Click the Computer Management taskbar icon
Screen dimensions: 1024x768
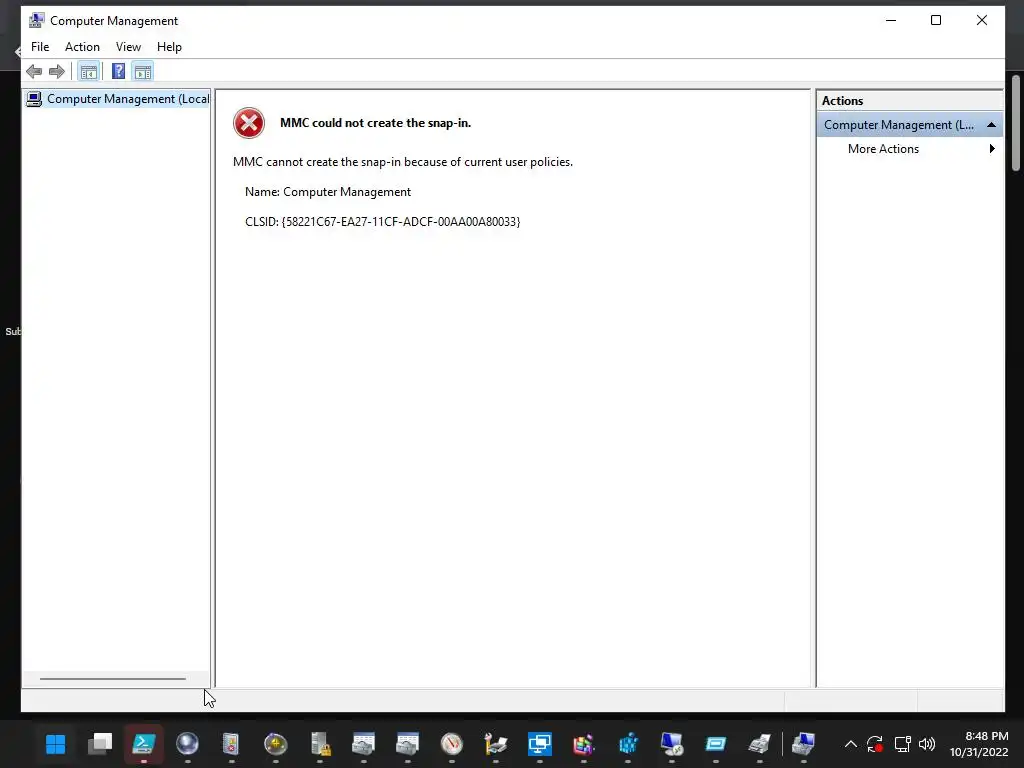click(x=804, y=744)
